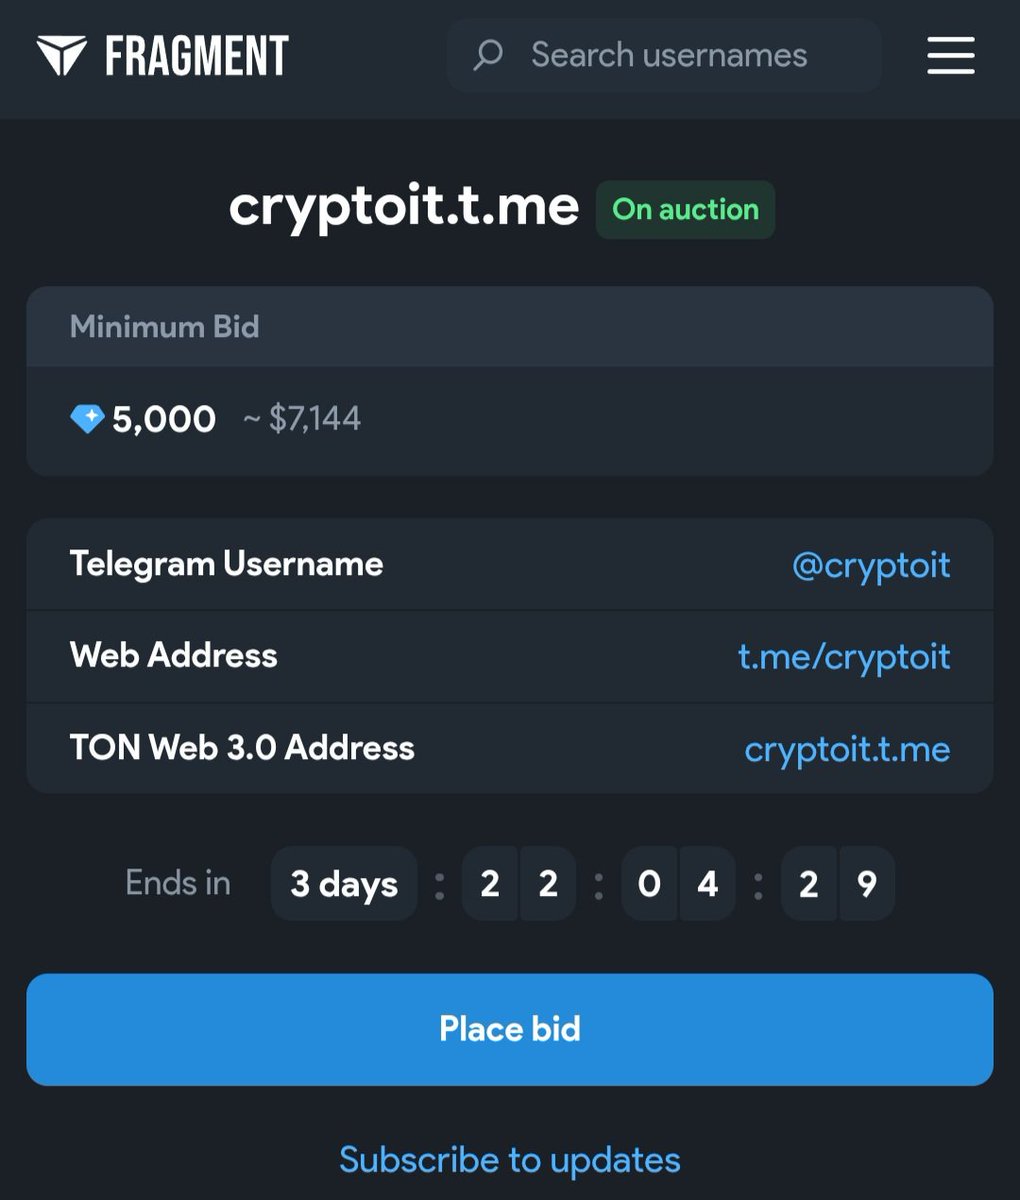Click the 5,000 minimum bid amount

click(164, 419)
